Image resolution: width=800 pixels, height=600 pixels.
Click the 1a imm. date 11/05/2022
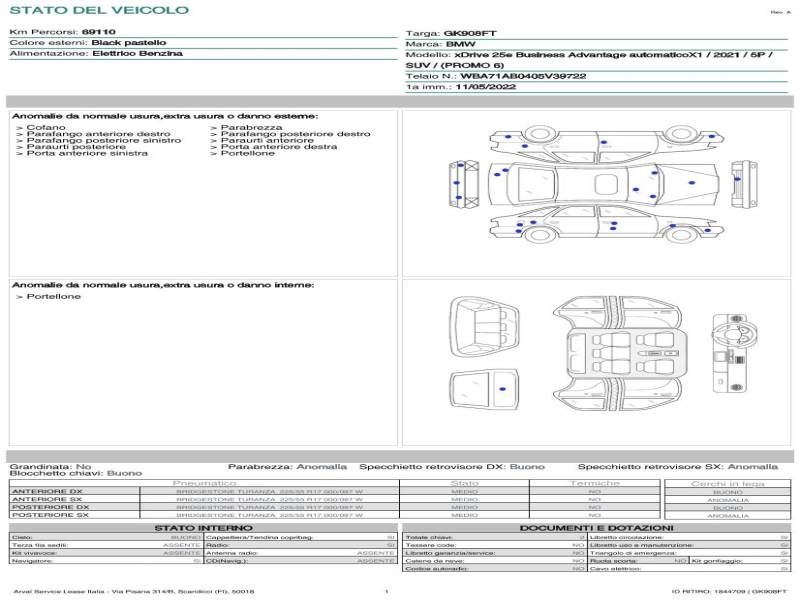pyautogui.click(x=486, y=87)
